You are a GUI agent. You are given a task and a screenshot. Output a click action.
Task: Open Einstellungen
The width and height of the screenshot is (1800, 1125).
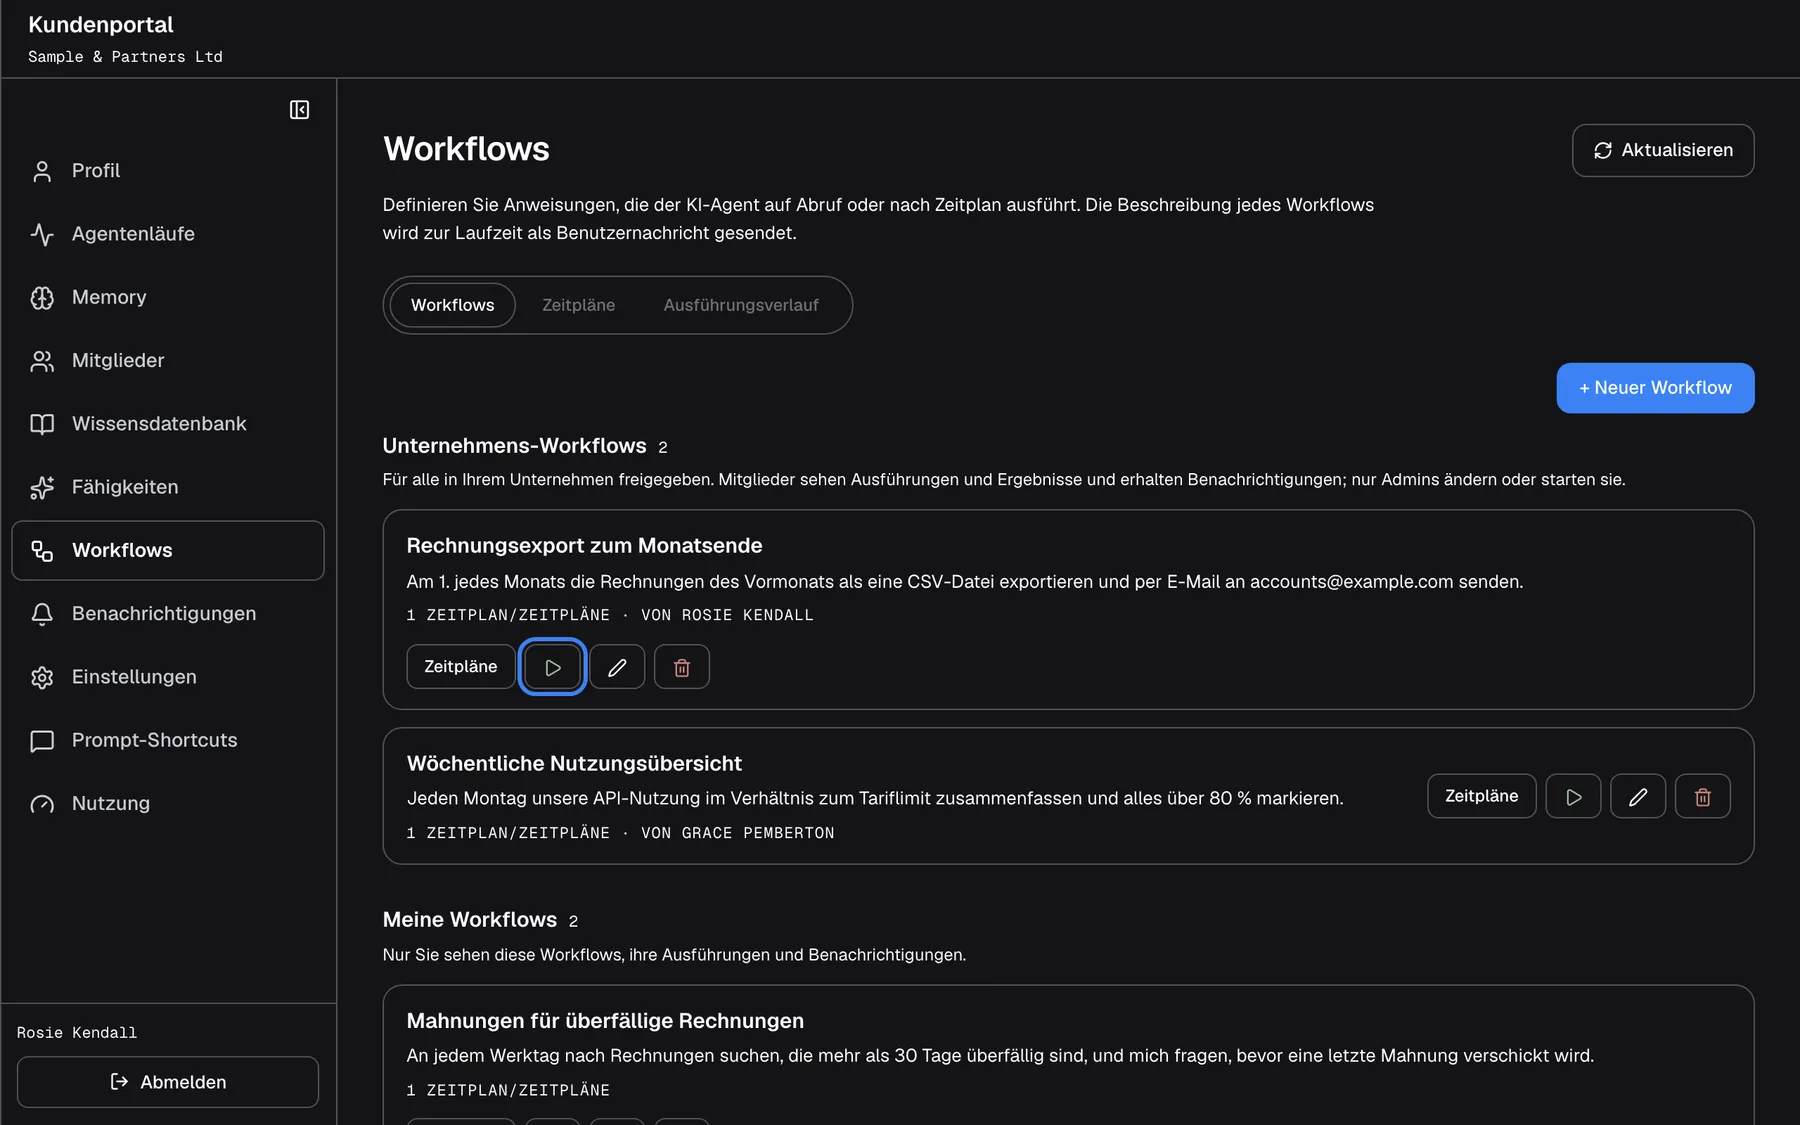coord(168,677)
